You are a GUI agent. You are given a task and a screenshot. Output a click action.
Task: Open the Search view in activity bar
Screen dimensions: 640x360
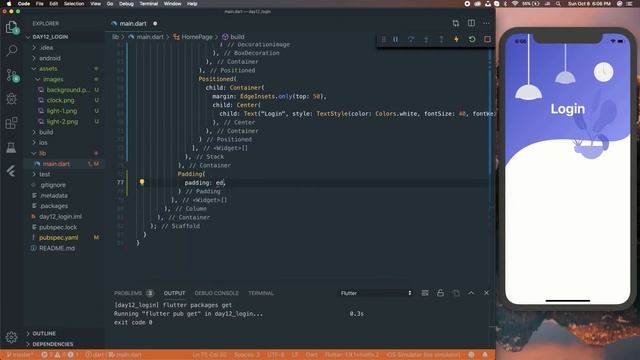[x=12, y=51]
